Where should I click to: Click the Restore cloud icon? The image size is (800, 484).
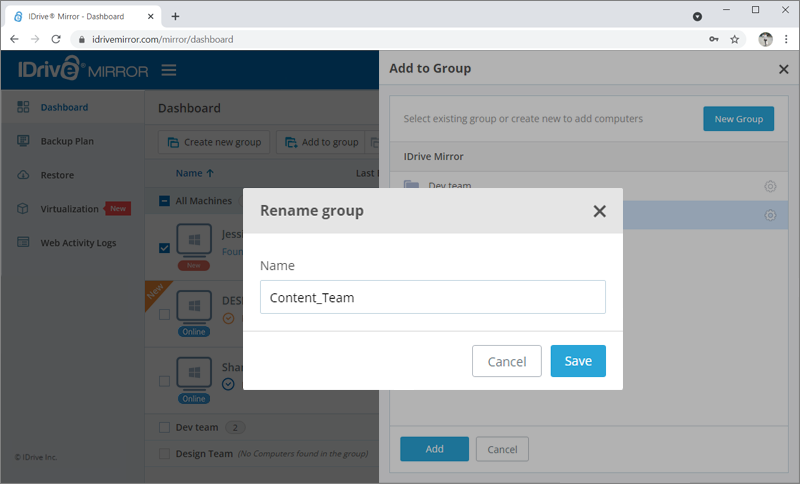(x=23, y=175)
